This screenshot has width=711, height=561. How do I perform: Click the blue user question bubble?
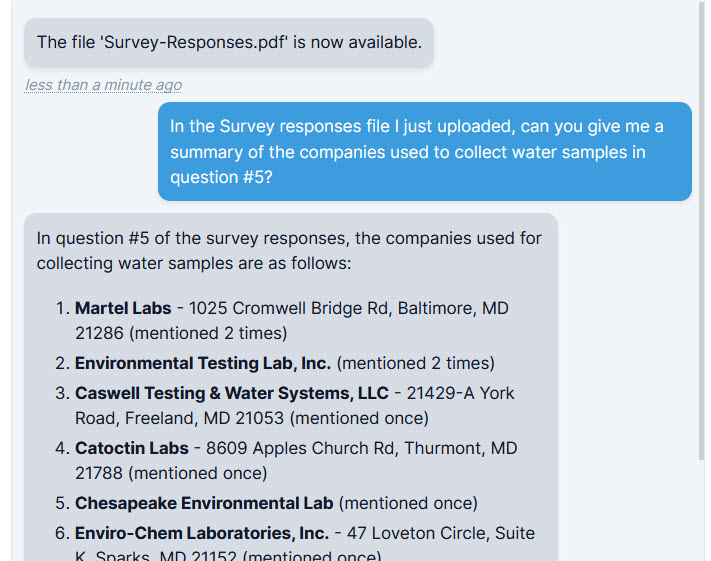pyautogui.click(x=424, y=151)
